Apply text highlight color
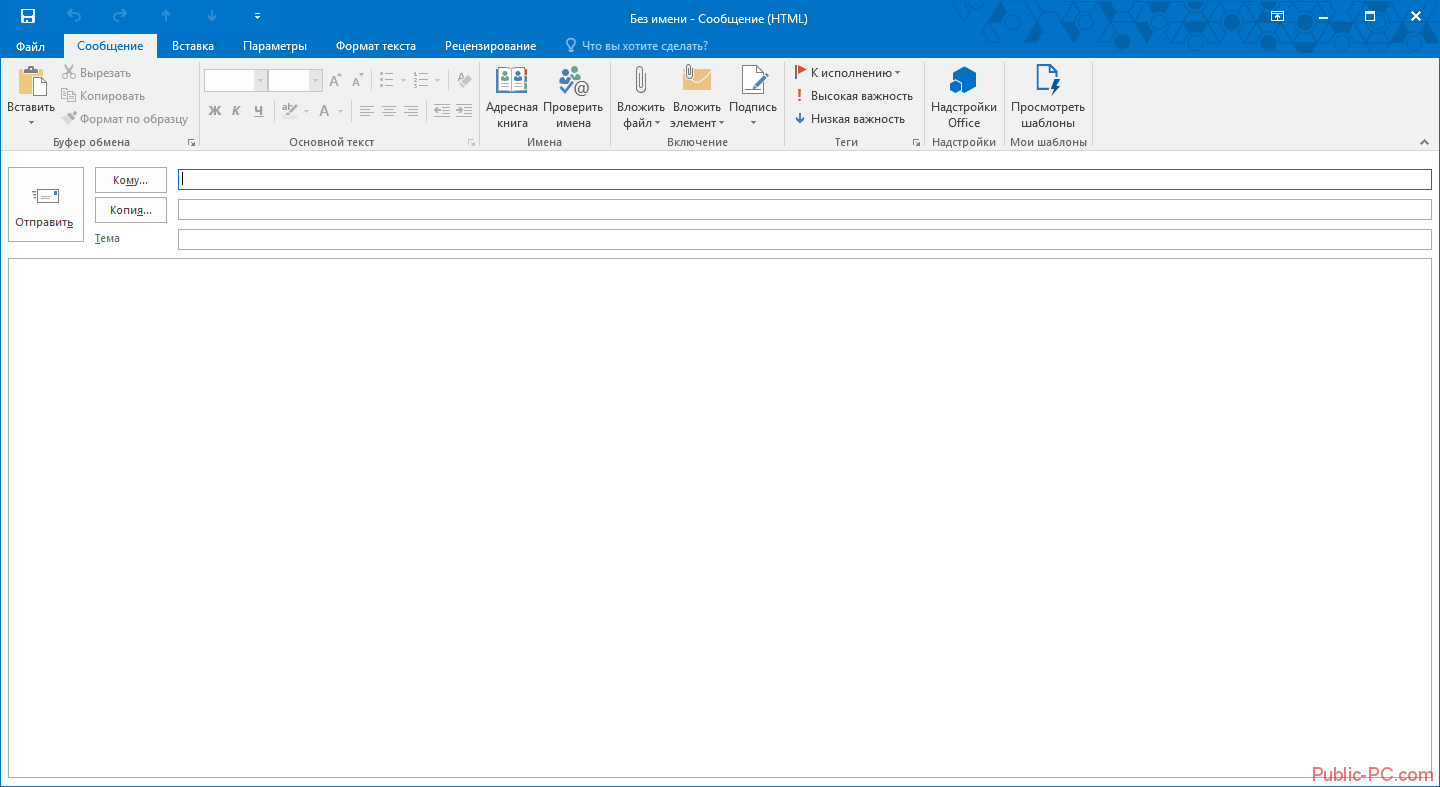The width and height of the screenshot is (1440, 787). 289,111
